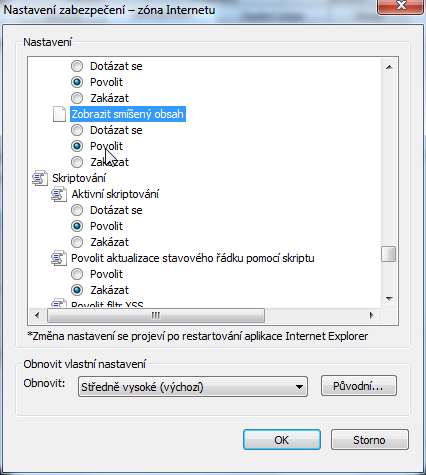This screenshot has width=426, height=475.
Task: Select Zakázat under Zobrazit smíšený obsah
Action: point(77,162)
